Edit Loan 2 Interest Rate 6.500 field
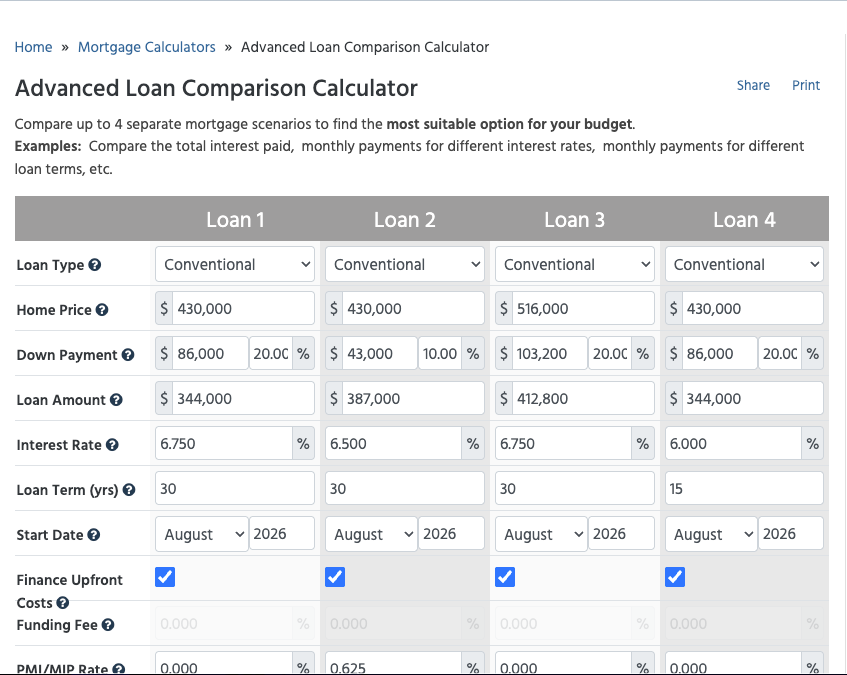Image resolution: width=847 pixels, height=675 pixels. [x=393, y=443]
